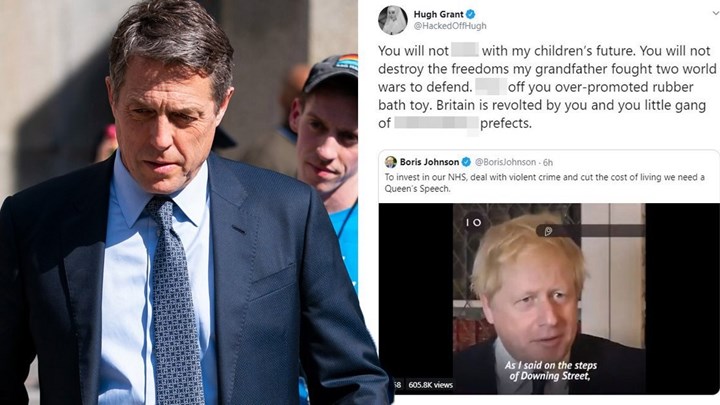Click the subtitle "As I said on the steps"
This screenshot has height=405, width=720.
point(551,366)
